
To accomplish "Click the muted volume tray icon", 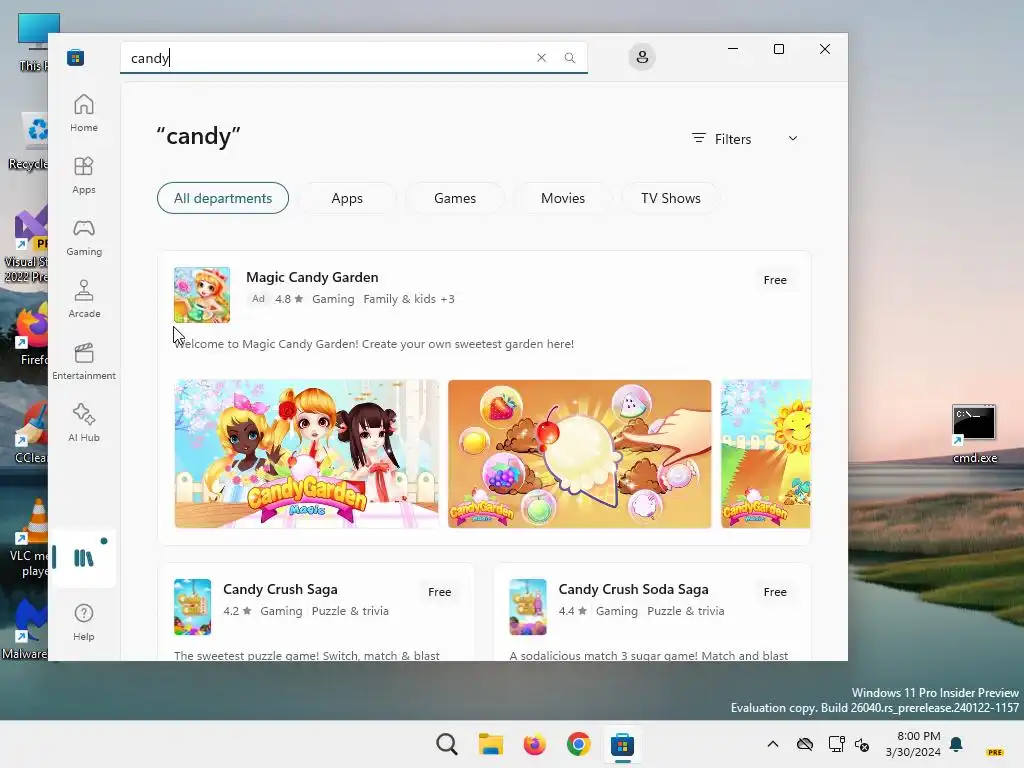I will [862, 744].
